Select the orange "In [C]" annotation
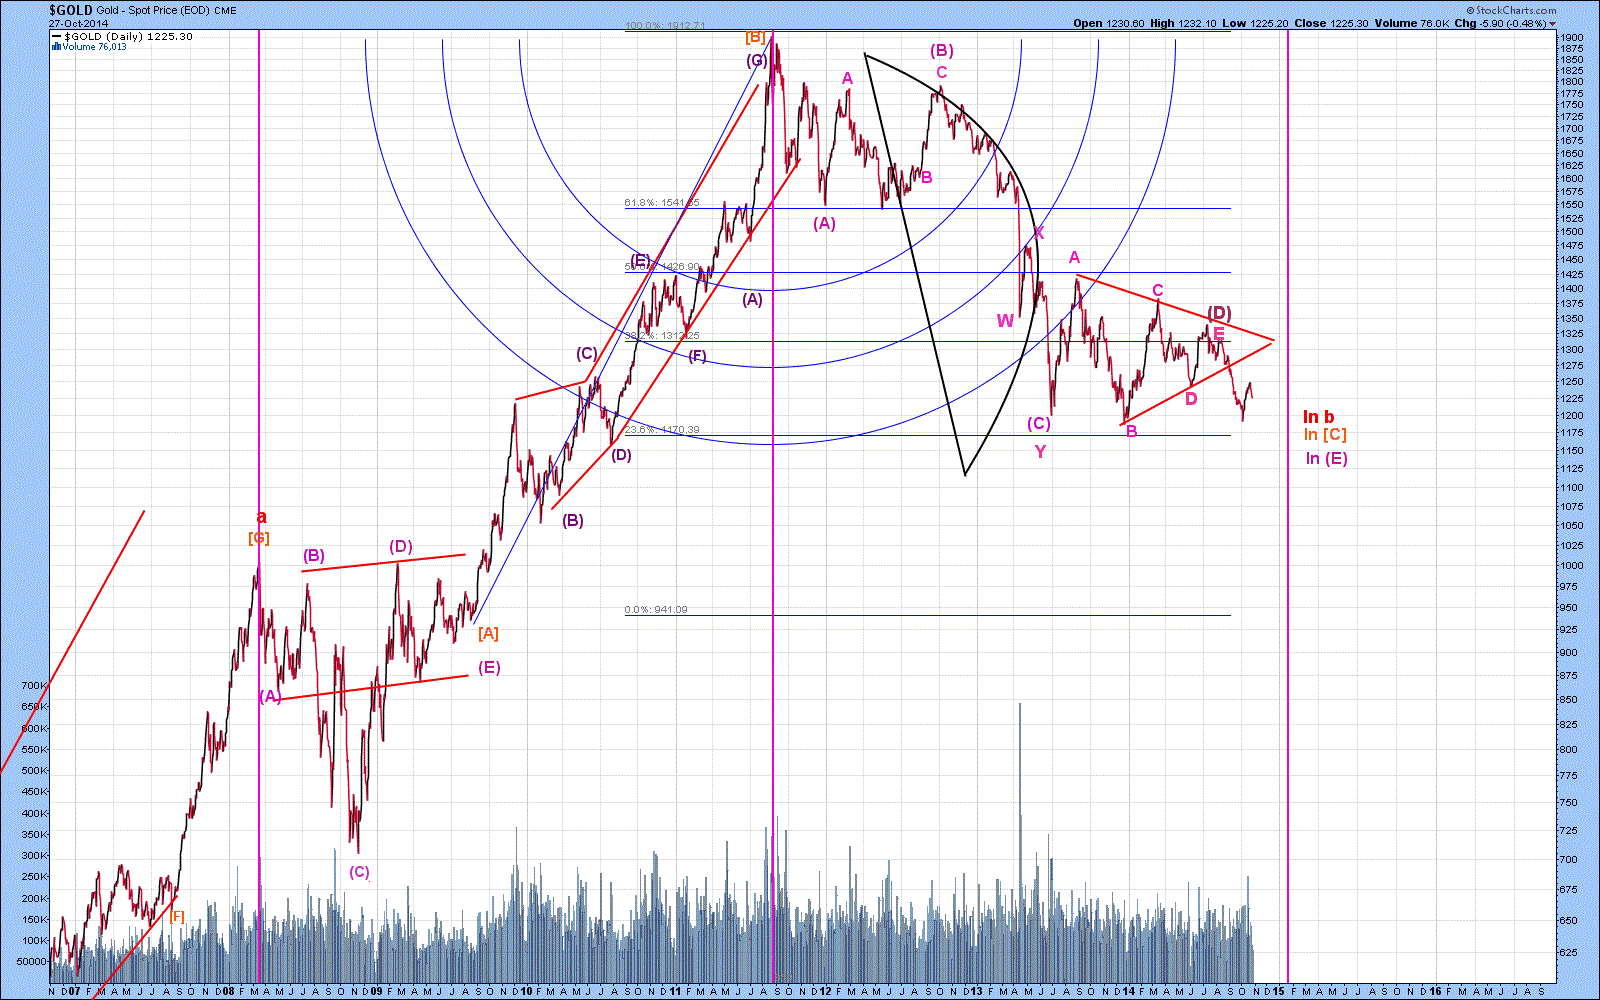The width and height of the screenshot is (1600, 1000). [x=1324, y=435]
